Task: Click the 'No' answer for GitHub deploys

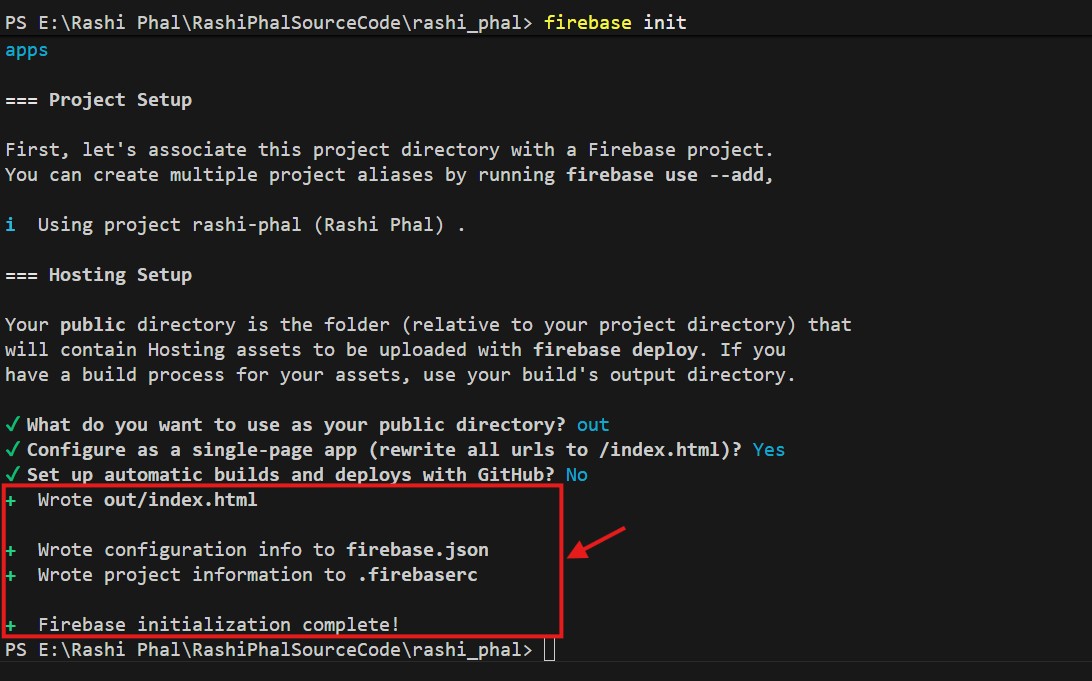Action: click(576, 475)
